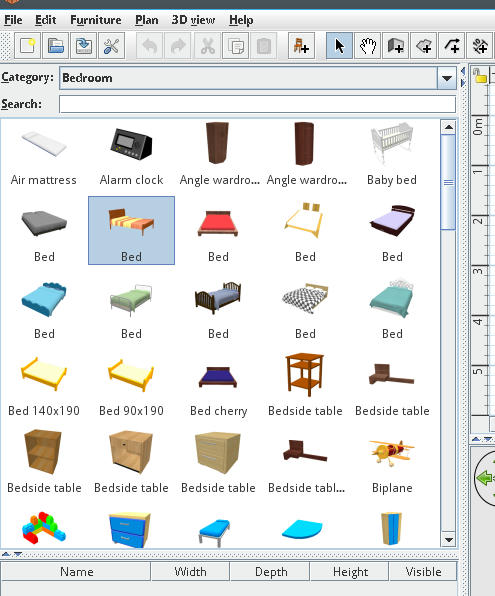Click the Add furniture to home icon
This screenshot has height=596, width=495.
[301, 46]
